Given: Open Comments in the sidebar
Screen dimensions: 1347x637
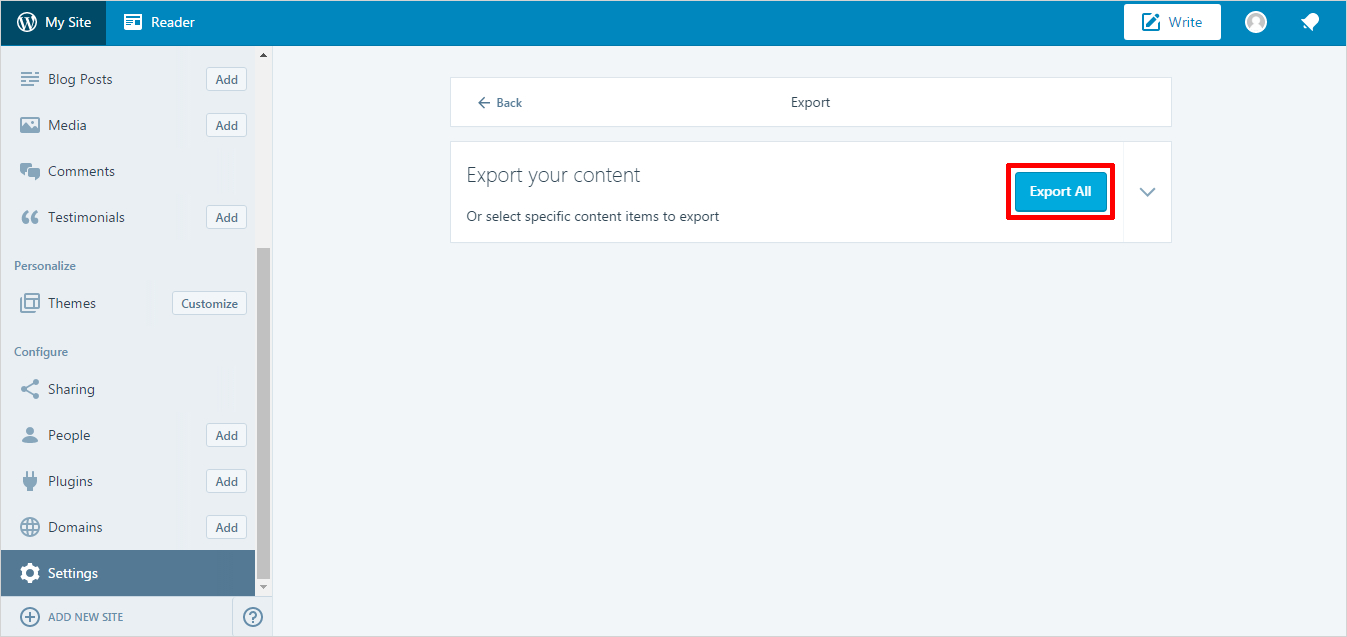Looking at the screenshot, I should pyautogui.click(x=81, y=171).
